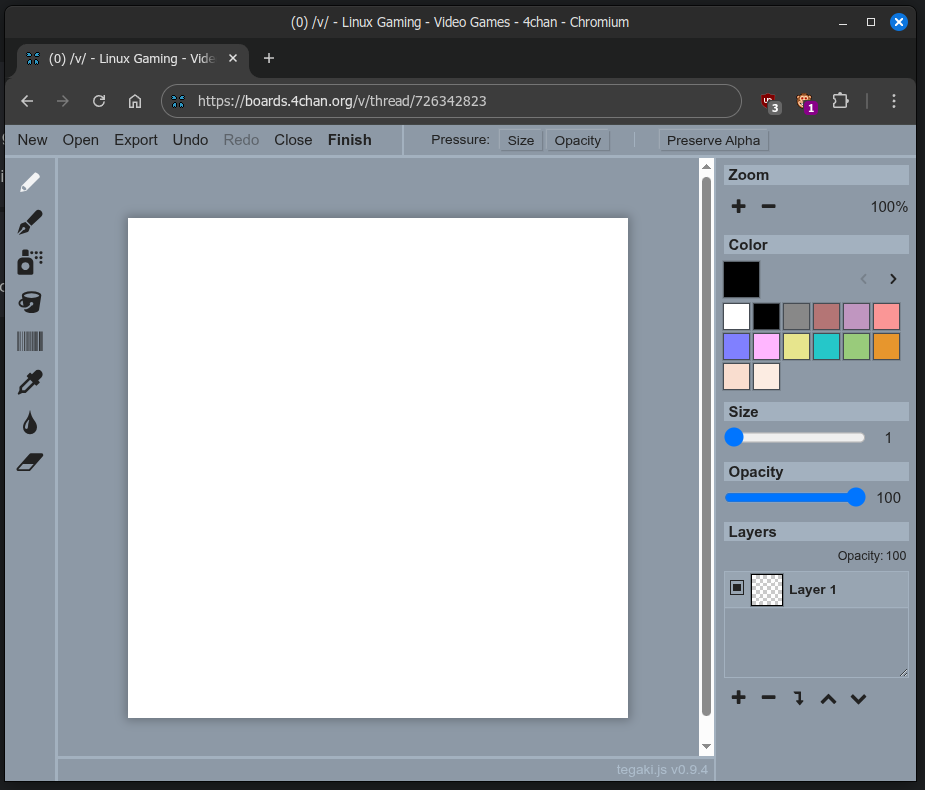The width and height of the screenshot is (925, 790).
Task: Select the Pencil tool
Action: point(30,182)
